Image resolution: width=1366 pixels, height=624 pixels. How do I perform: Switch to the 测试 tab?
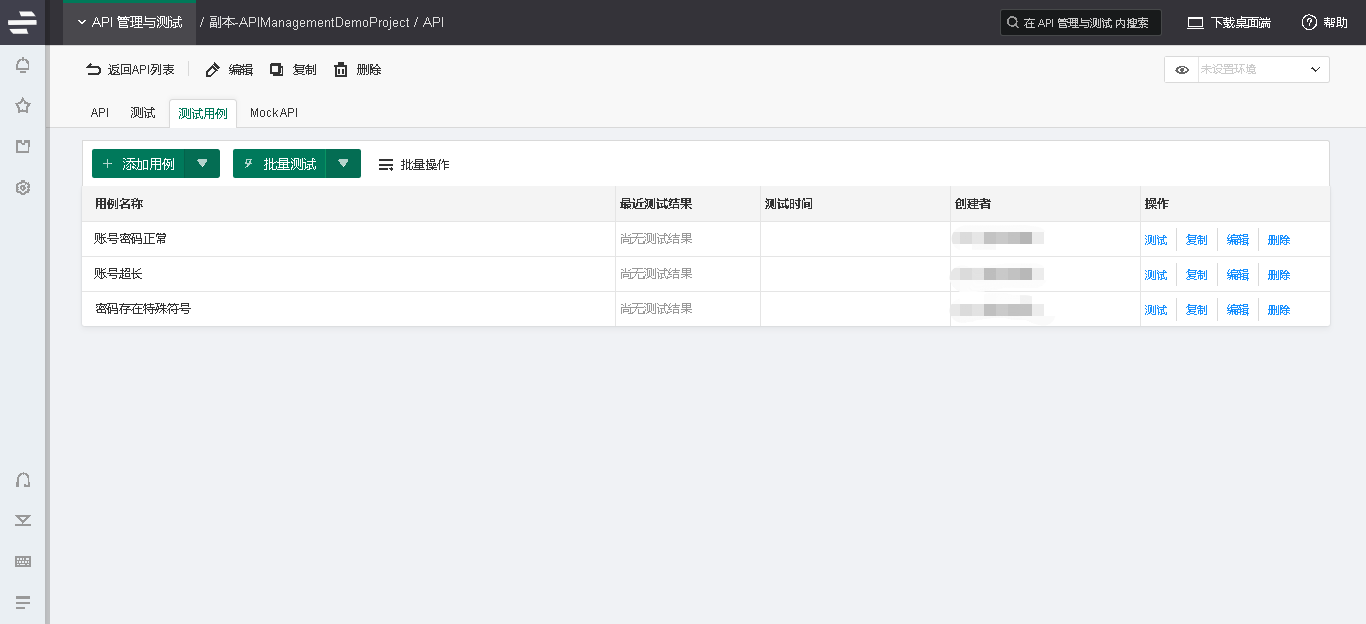[143, 113]
